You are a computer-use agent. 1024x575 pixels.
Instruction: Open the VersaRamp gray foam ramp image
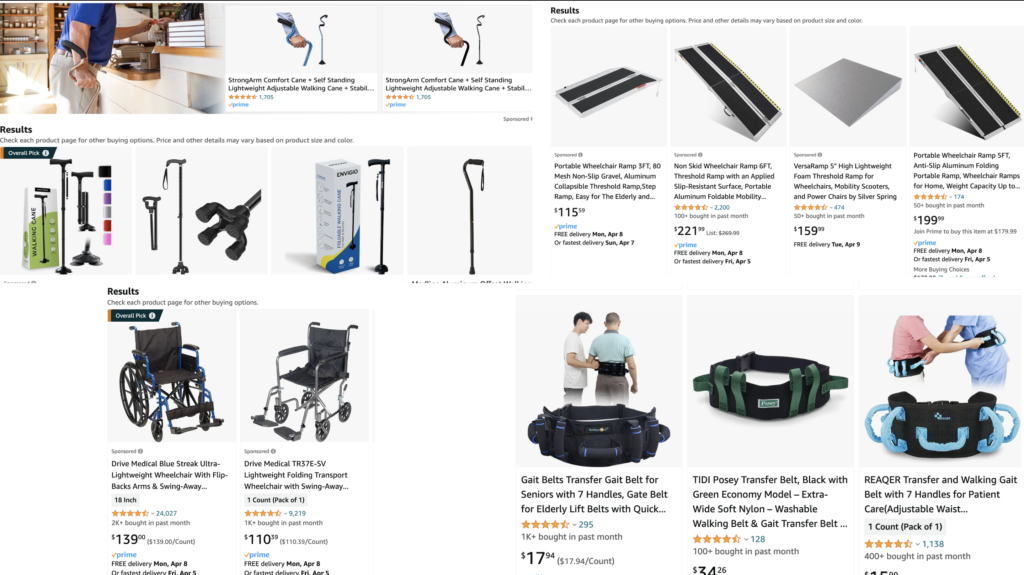pyautogui.click(x=848, y=86)
